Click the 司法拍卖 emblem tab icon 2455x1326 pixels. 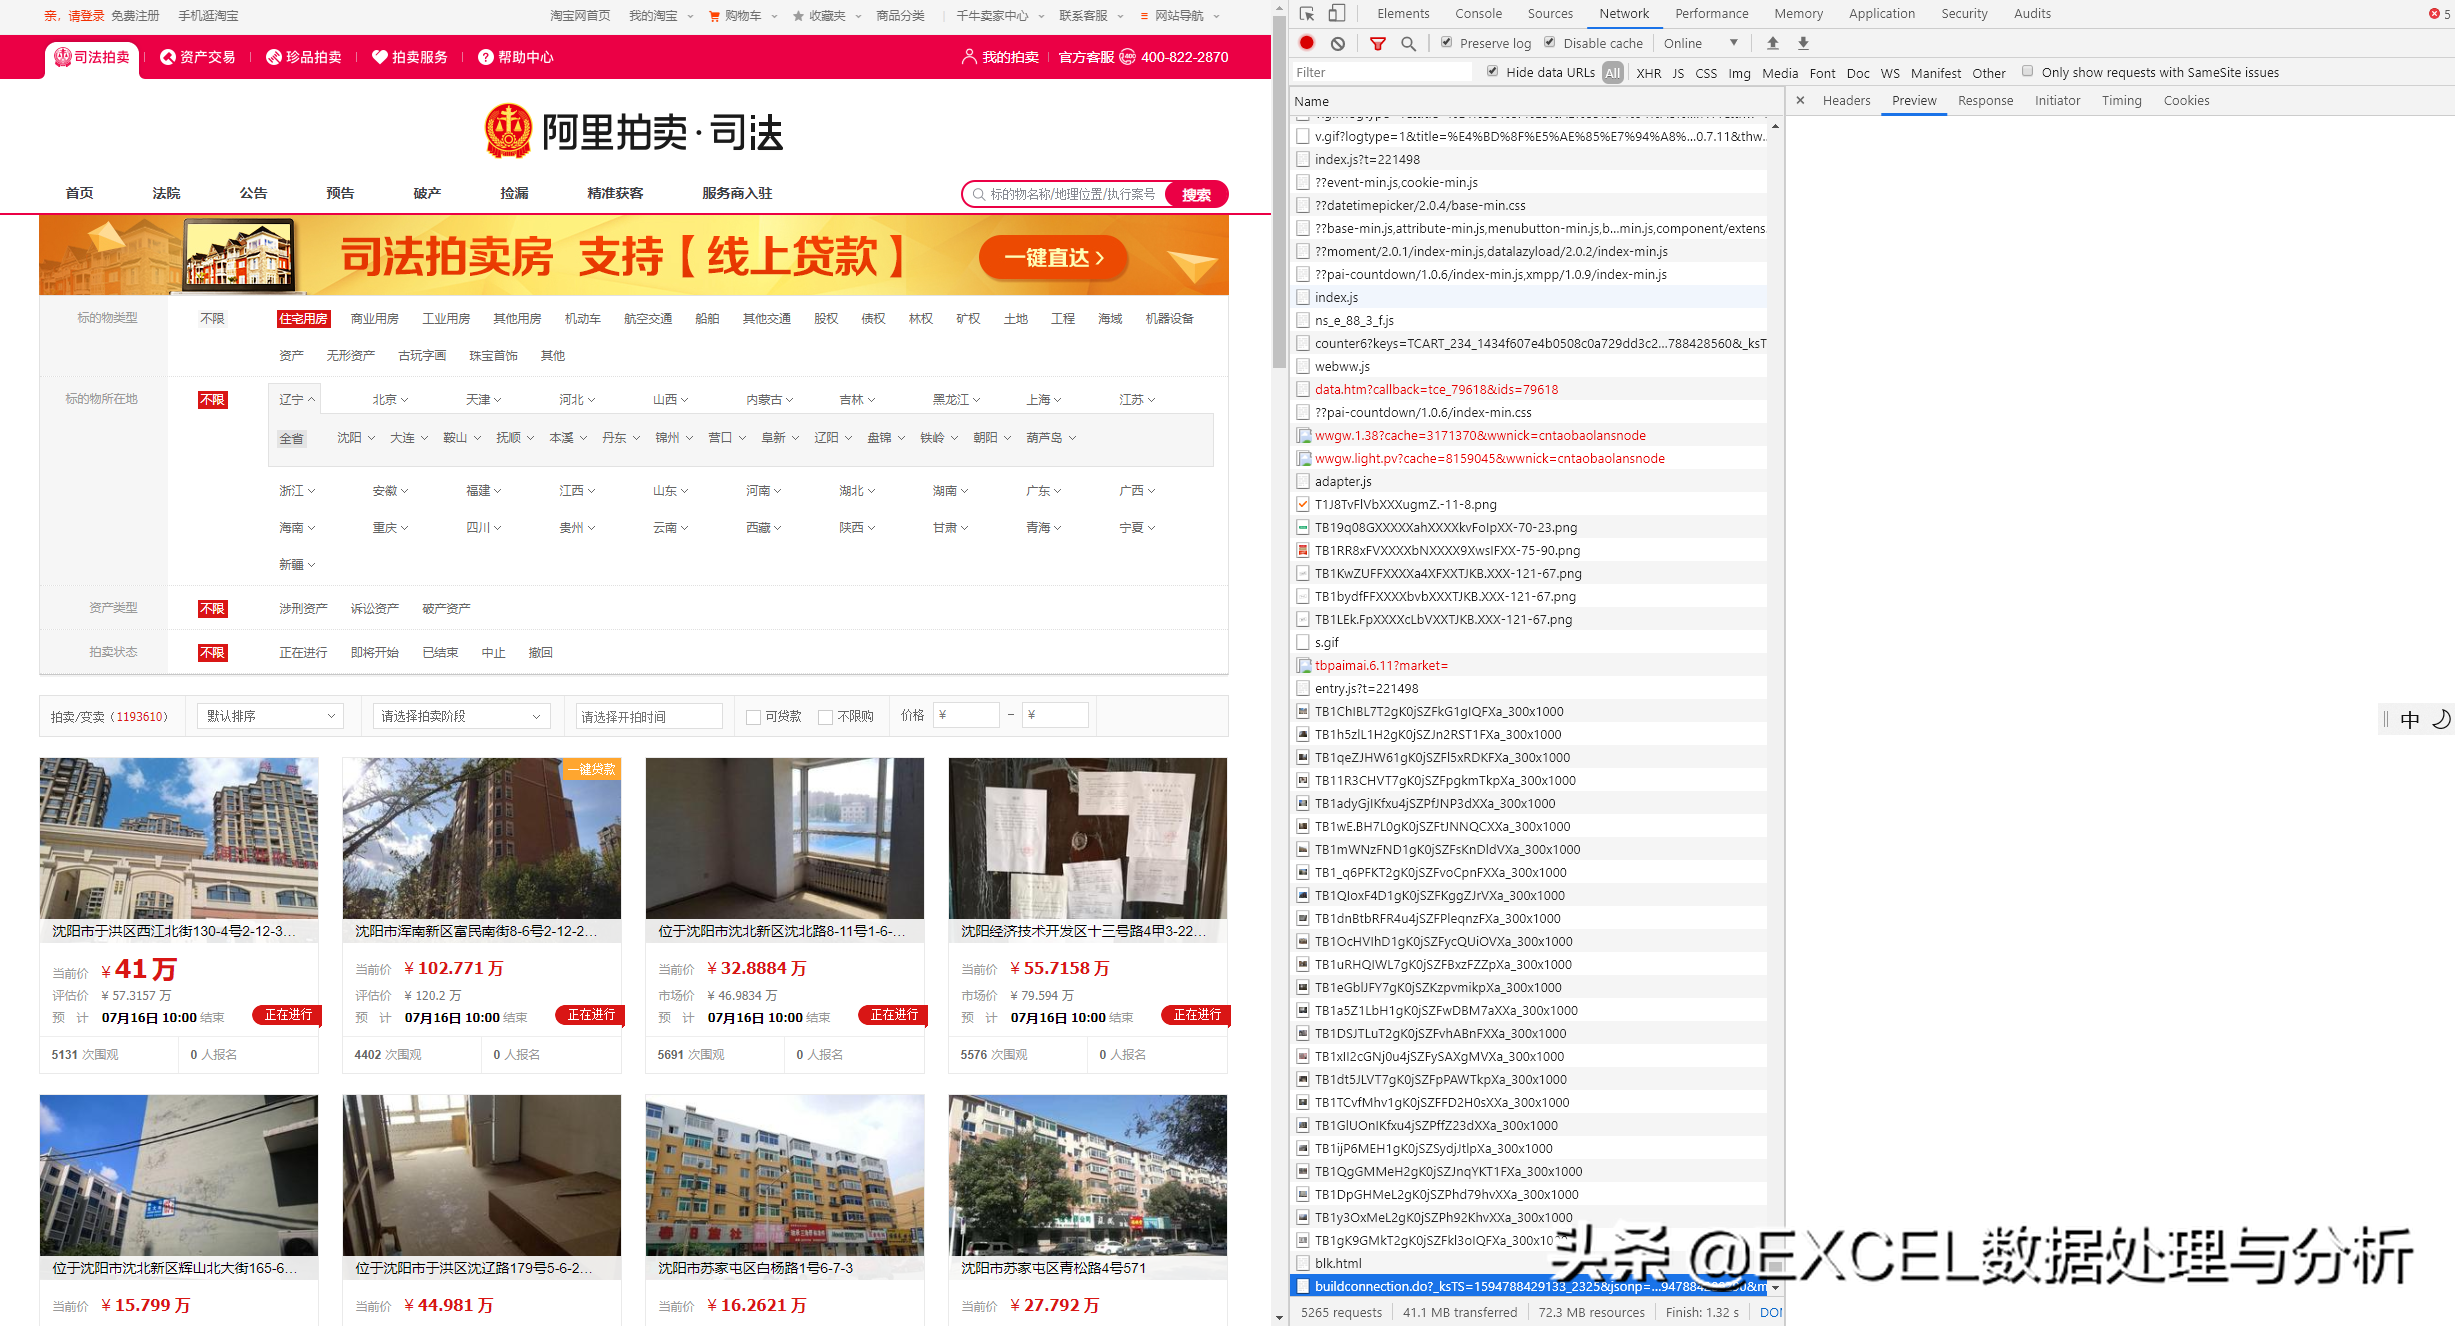point(63,57)
